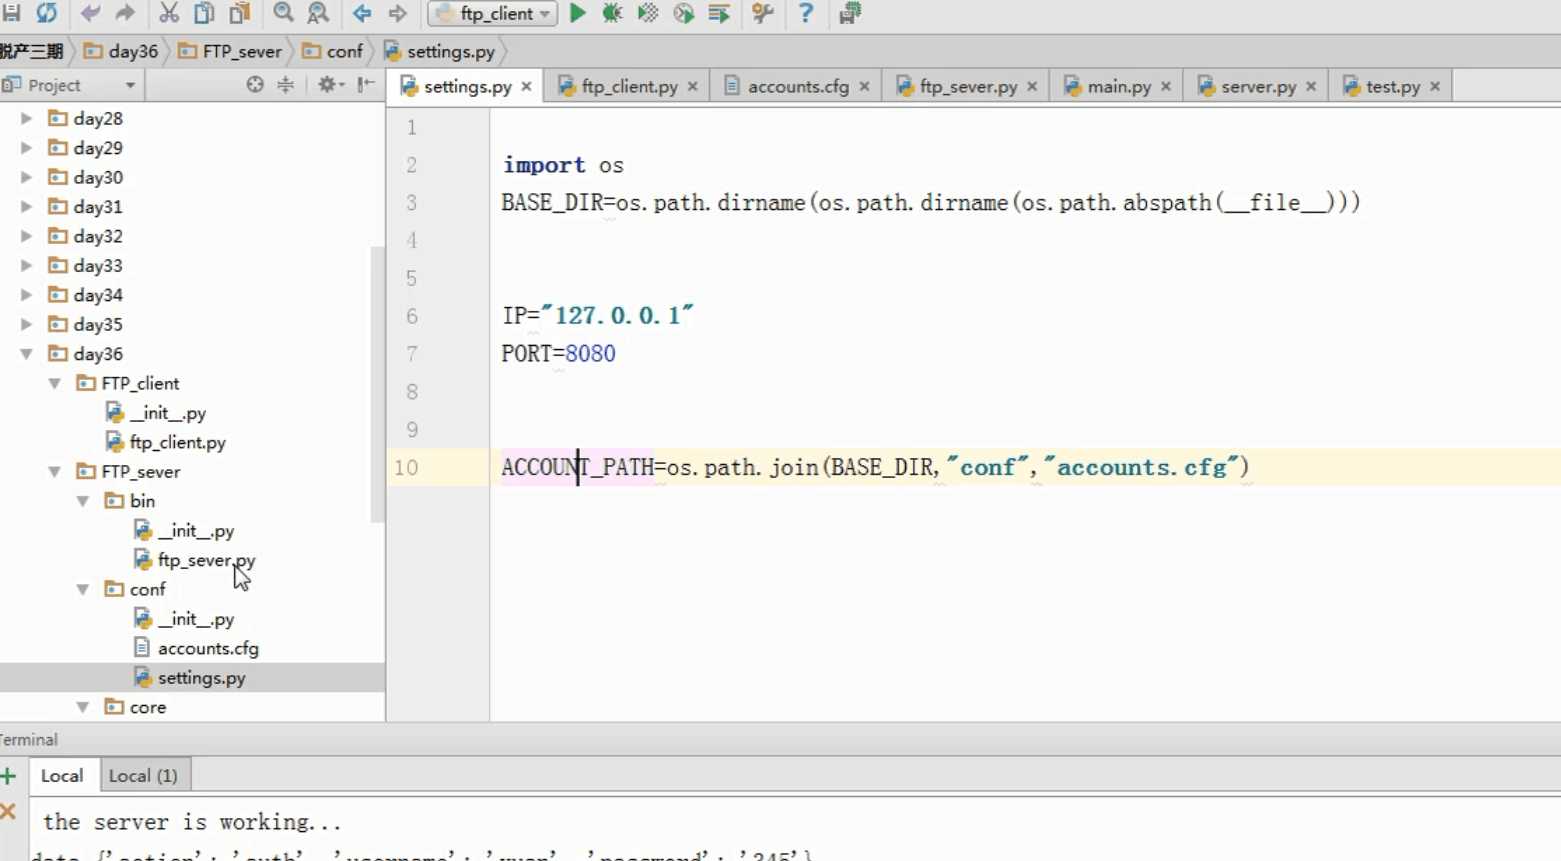Screen dimensions: 1561x861
Task: Click the FTP_sever breadcrumb
Action: click(230, 51)
